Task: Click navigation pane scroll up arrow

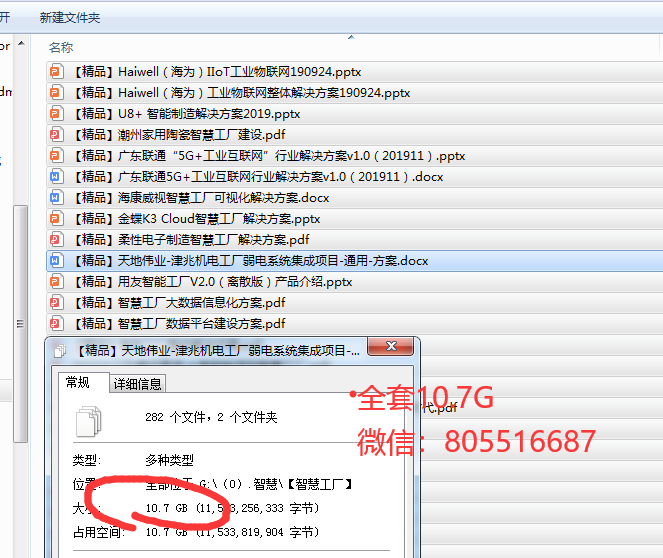Action: [x=21, y=44]
